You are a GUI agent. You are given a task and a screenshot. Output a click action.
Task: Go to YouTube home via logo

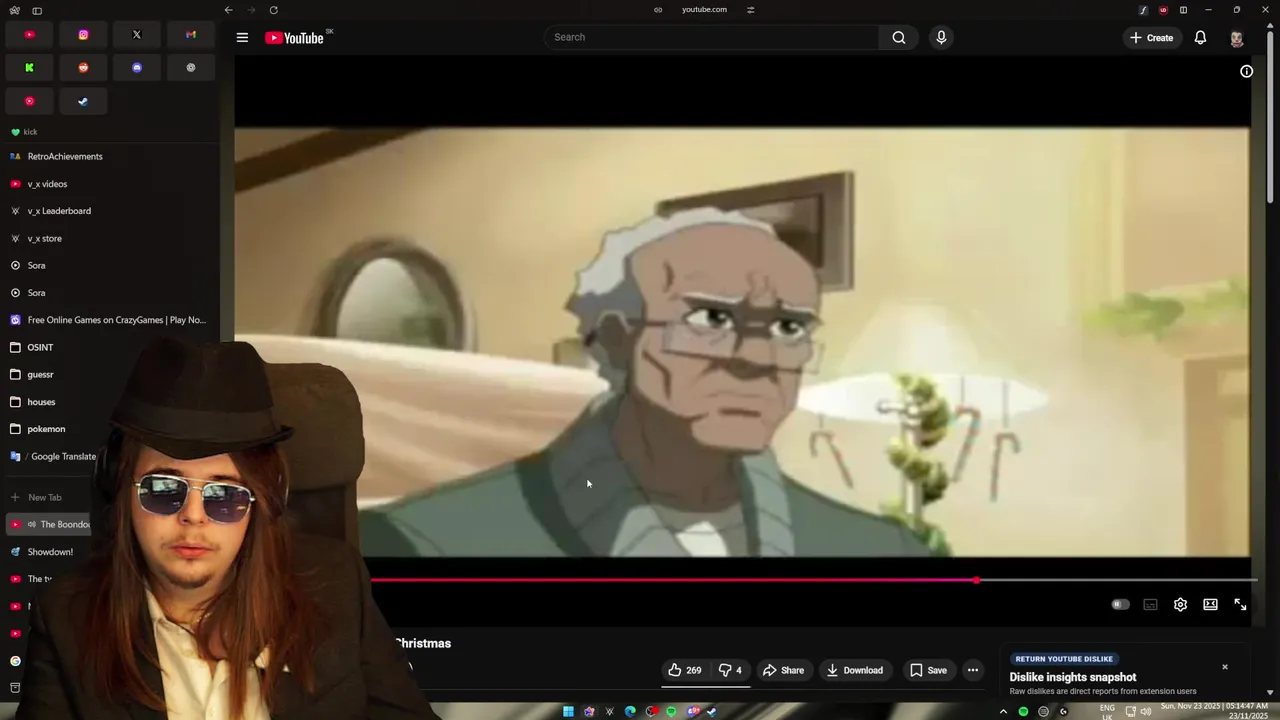(294, 38)
